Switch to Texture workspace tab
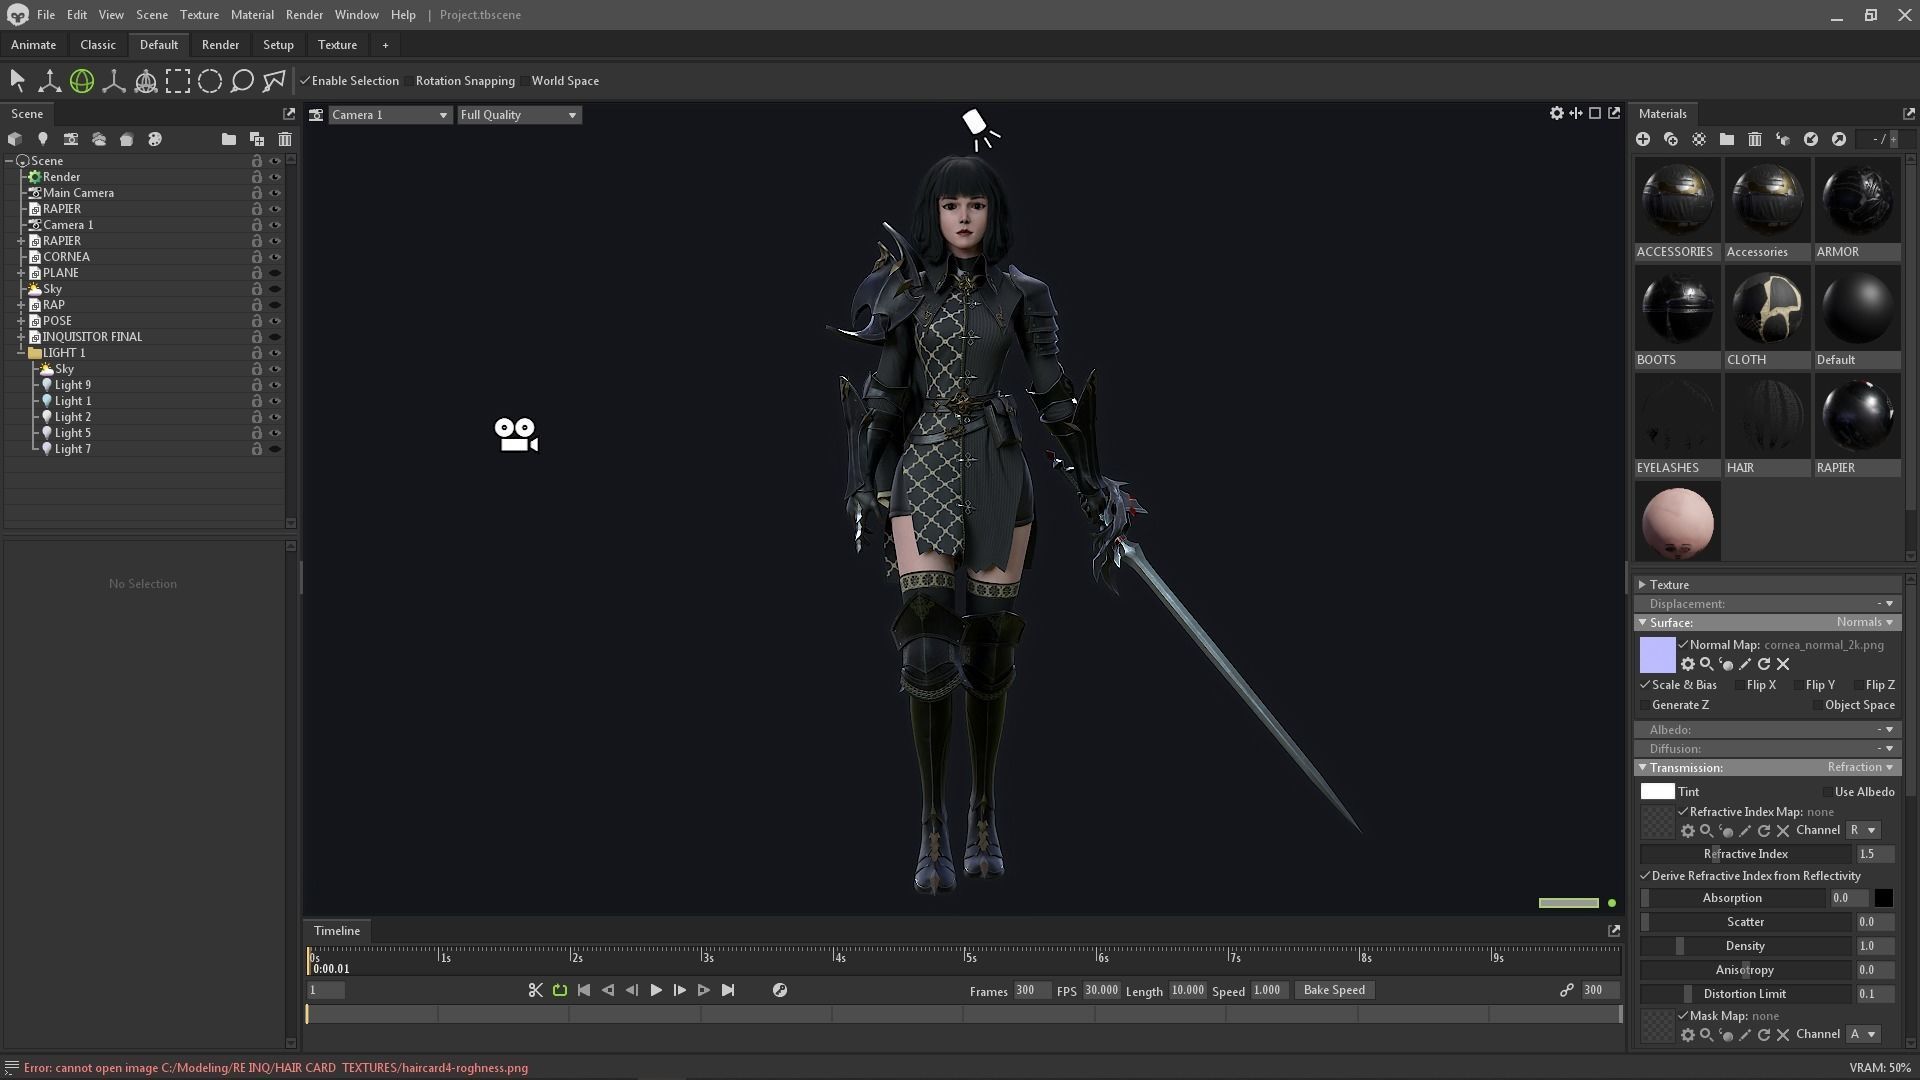Screen dimensions: 1920x1080 (337, 45)
